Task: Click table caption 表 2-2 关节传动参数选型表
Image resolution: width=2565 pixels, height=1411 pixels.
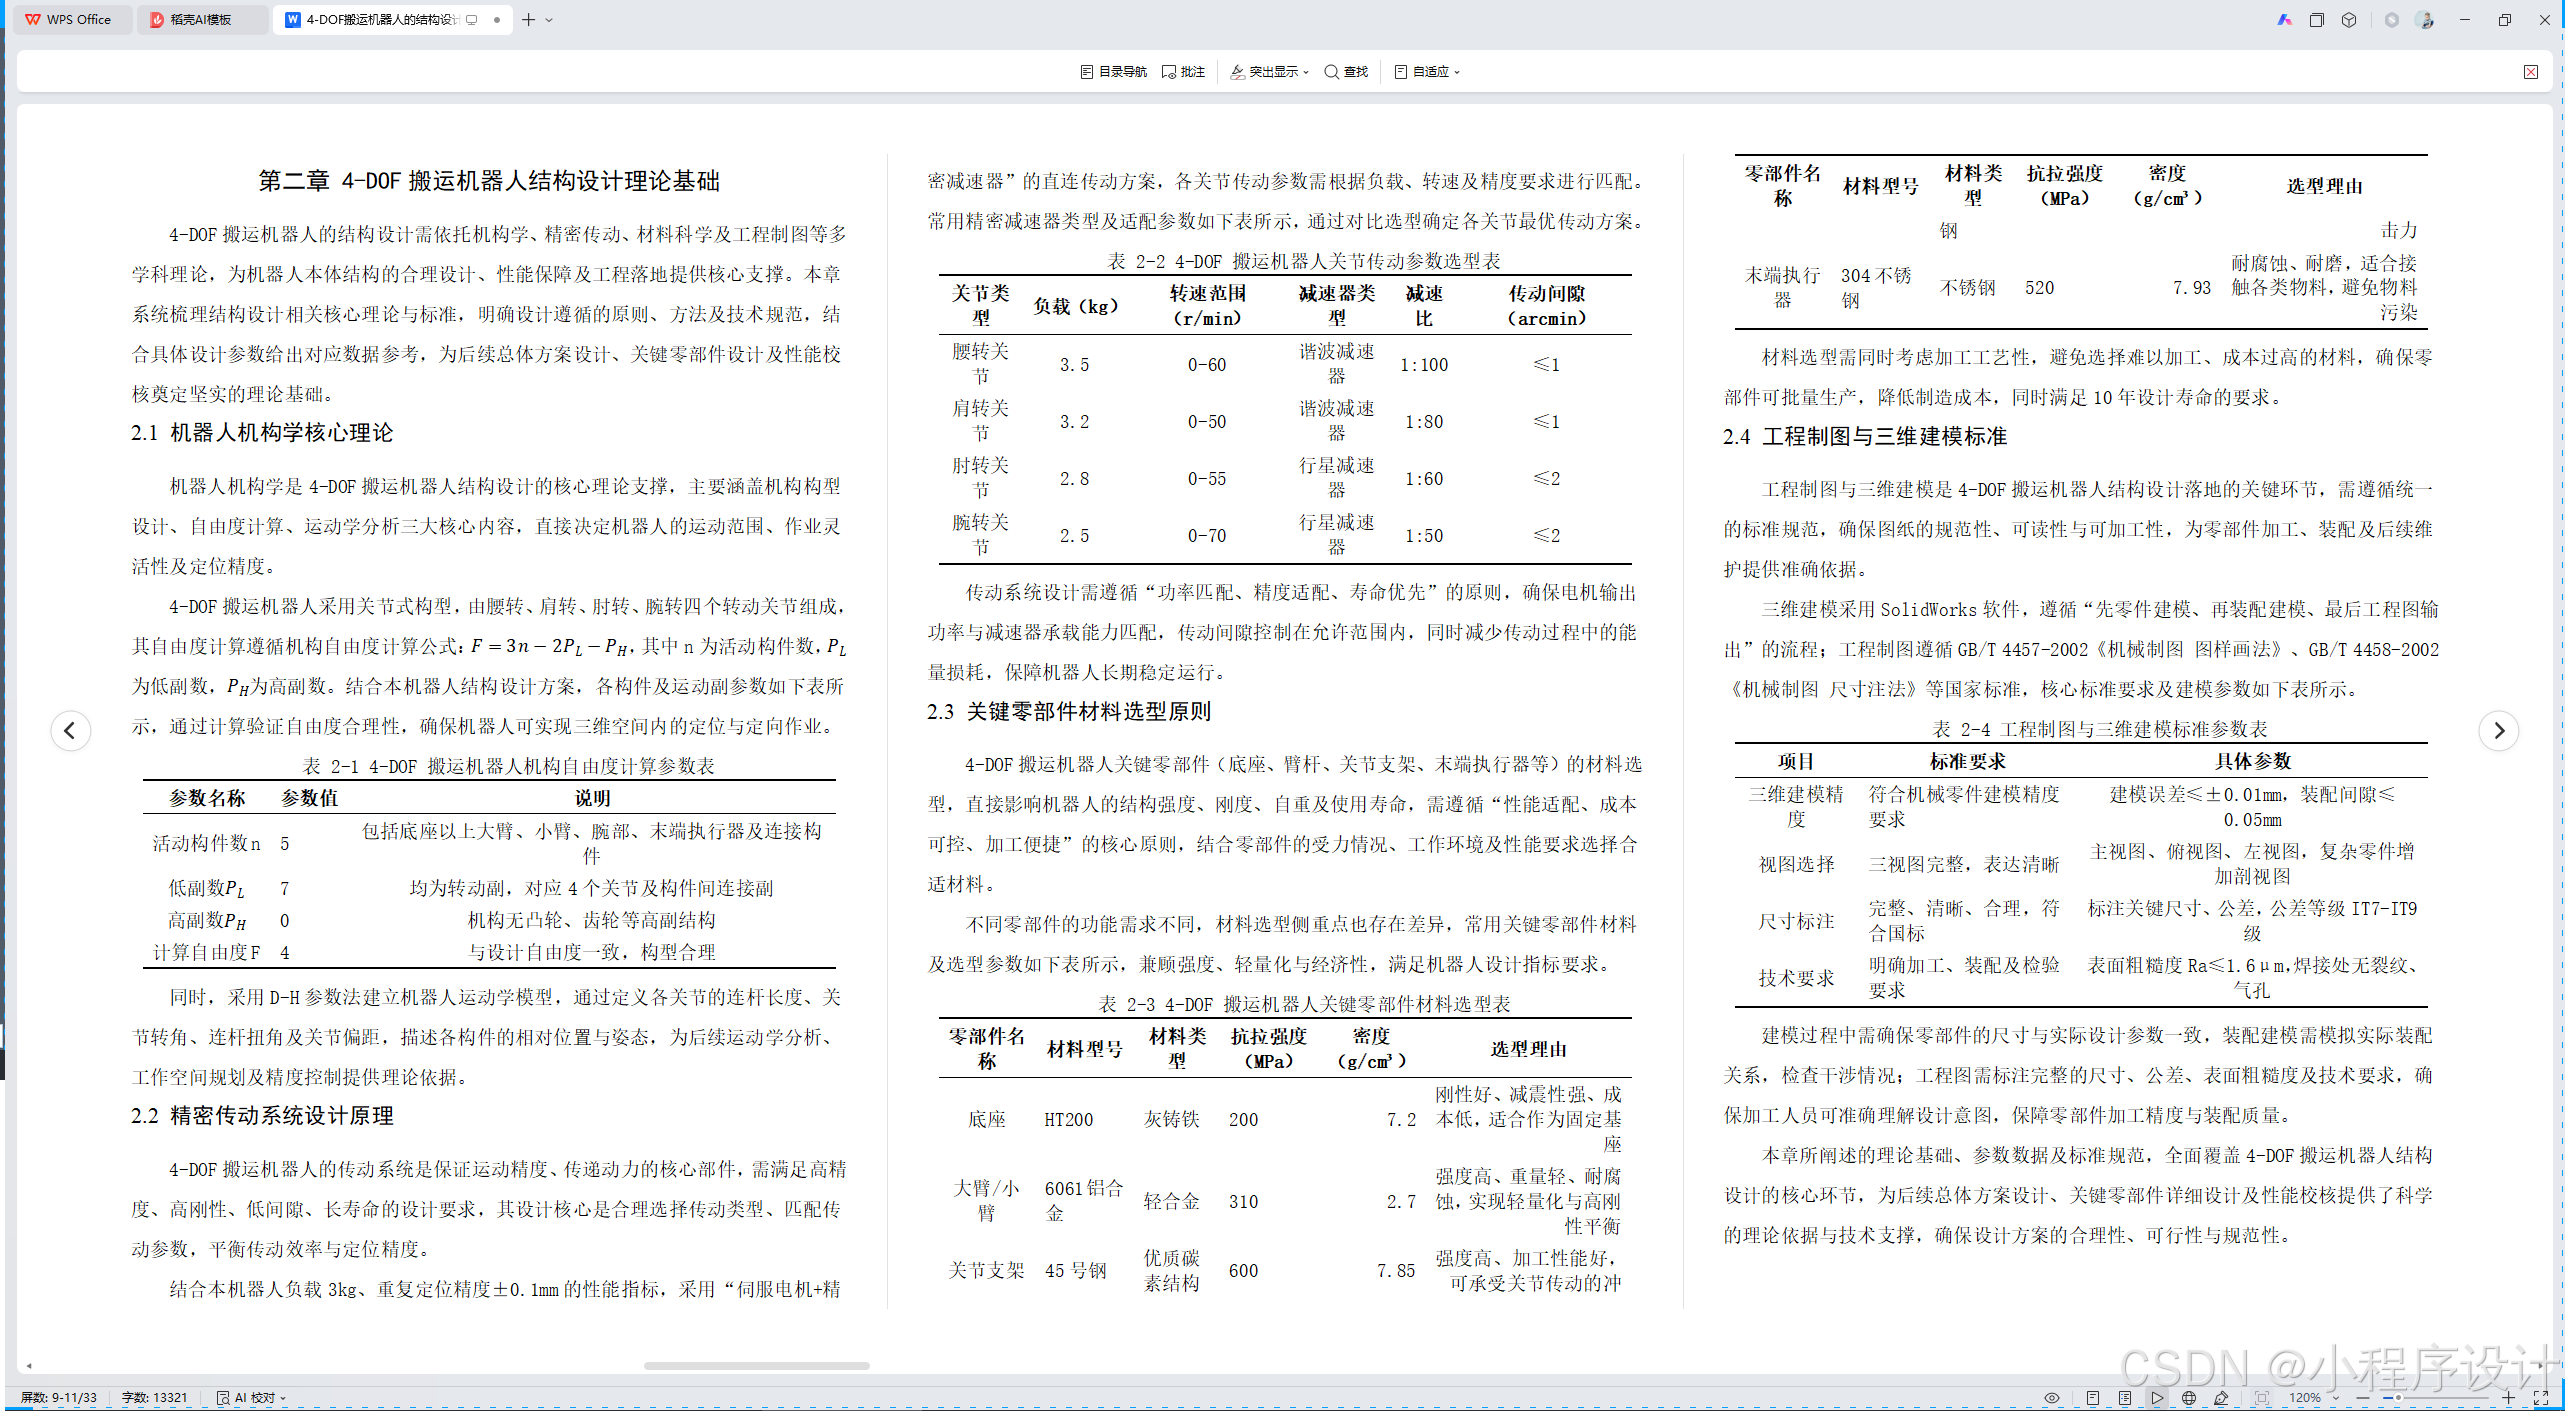Action: 1304,261
